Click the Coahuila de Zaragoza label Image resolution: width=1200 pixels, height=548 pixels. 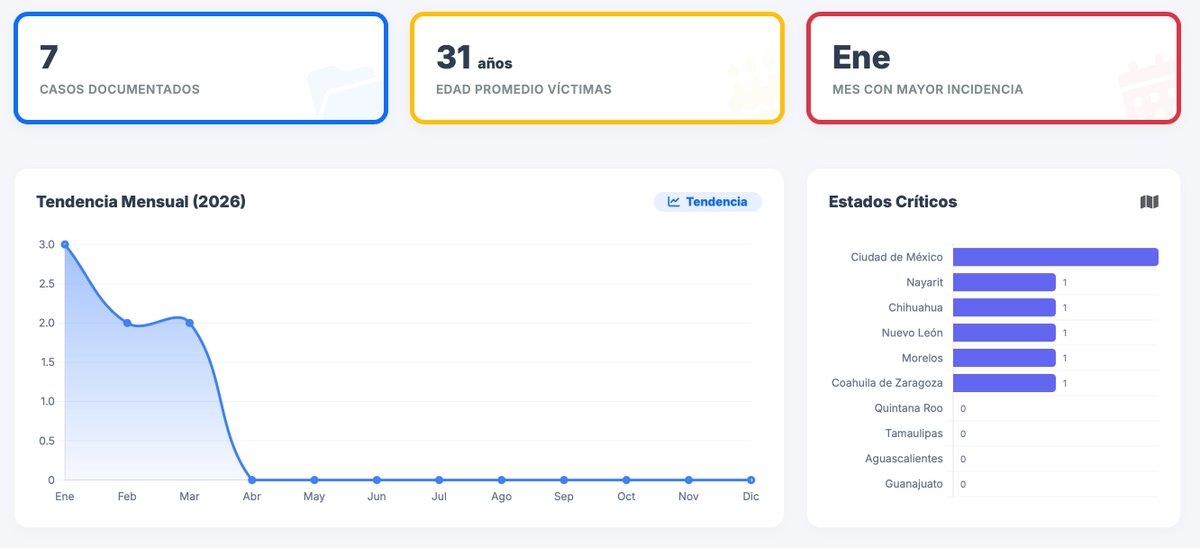click(887, 383)
